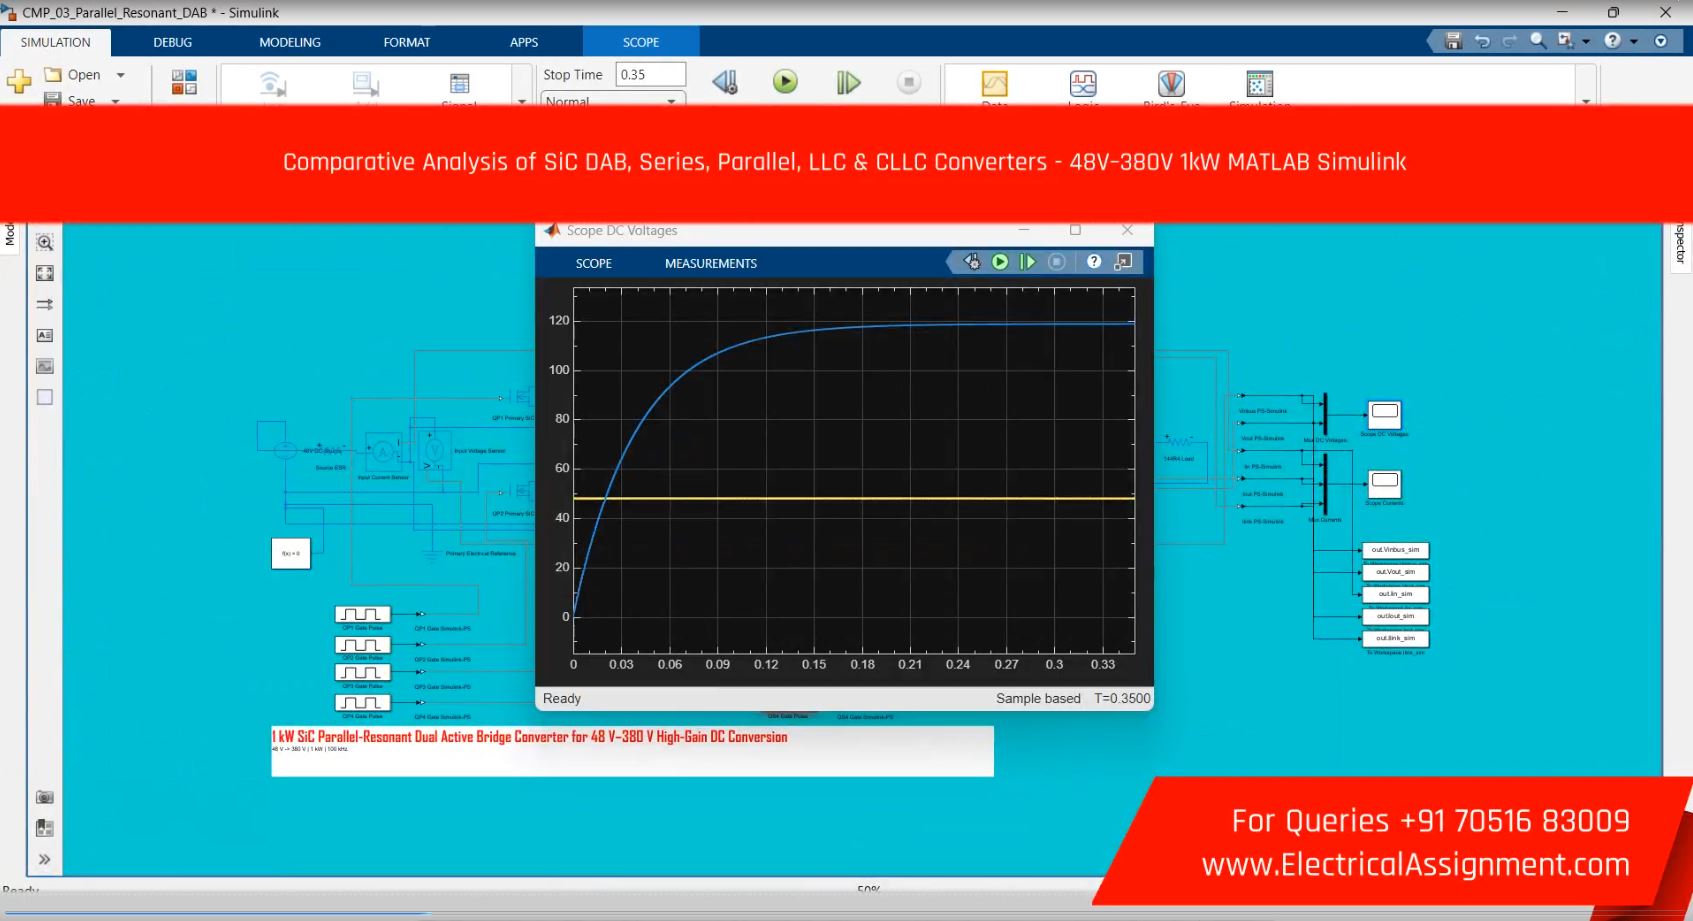Click the Annotation text tool in the palette

click(45, 335)
